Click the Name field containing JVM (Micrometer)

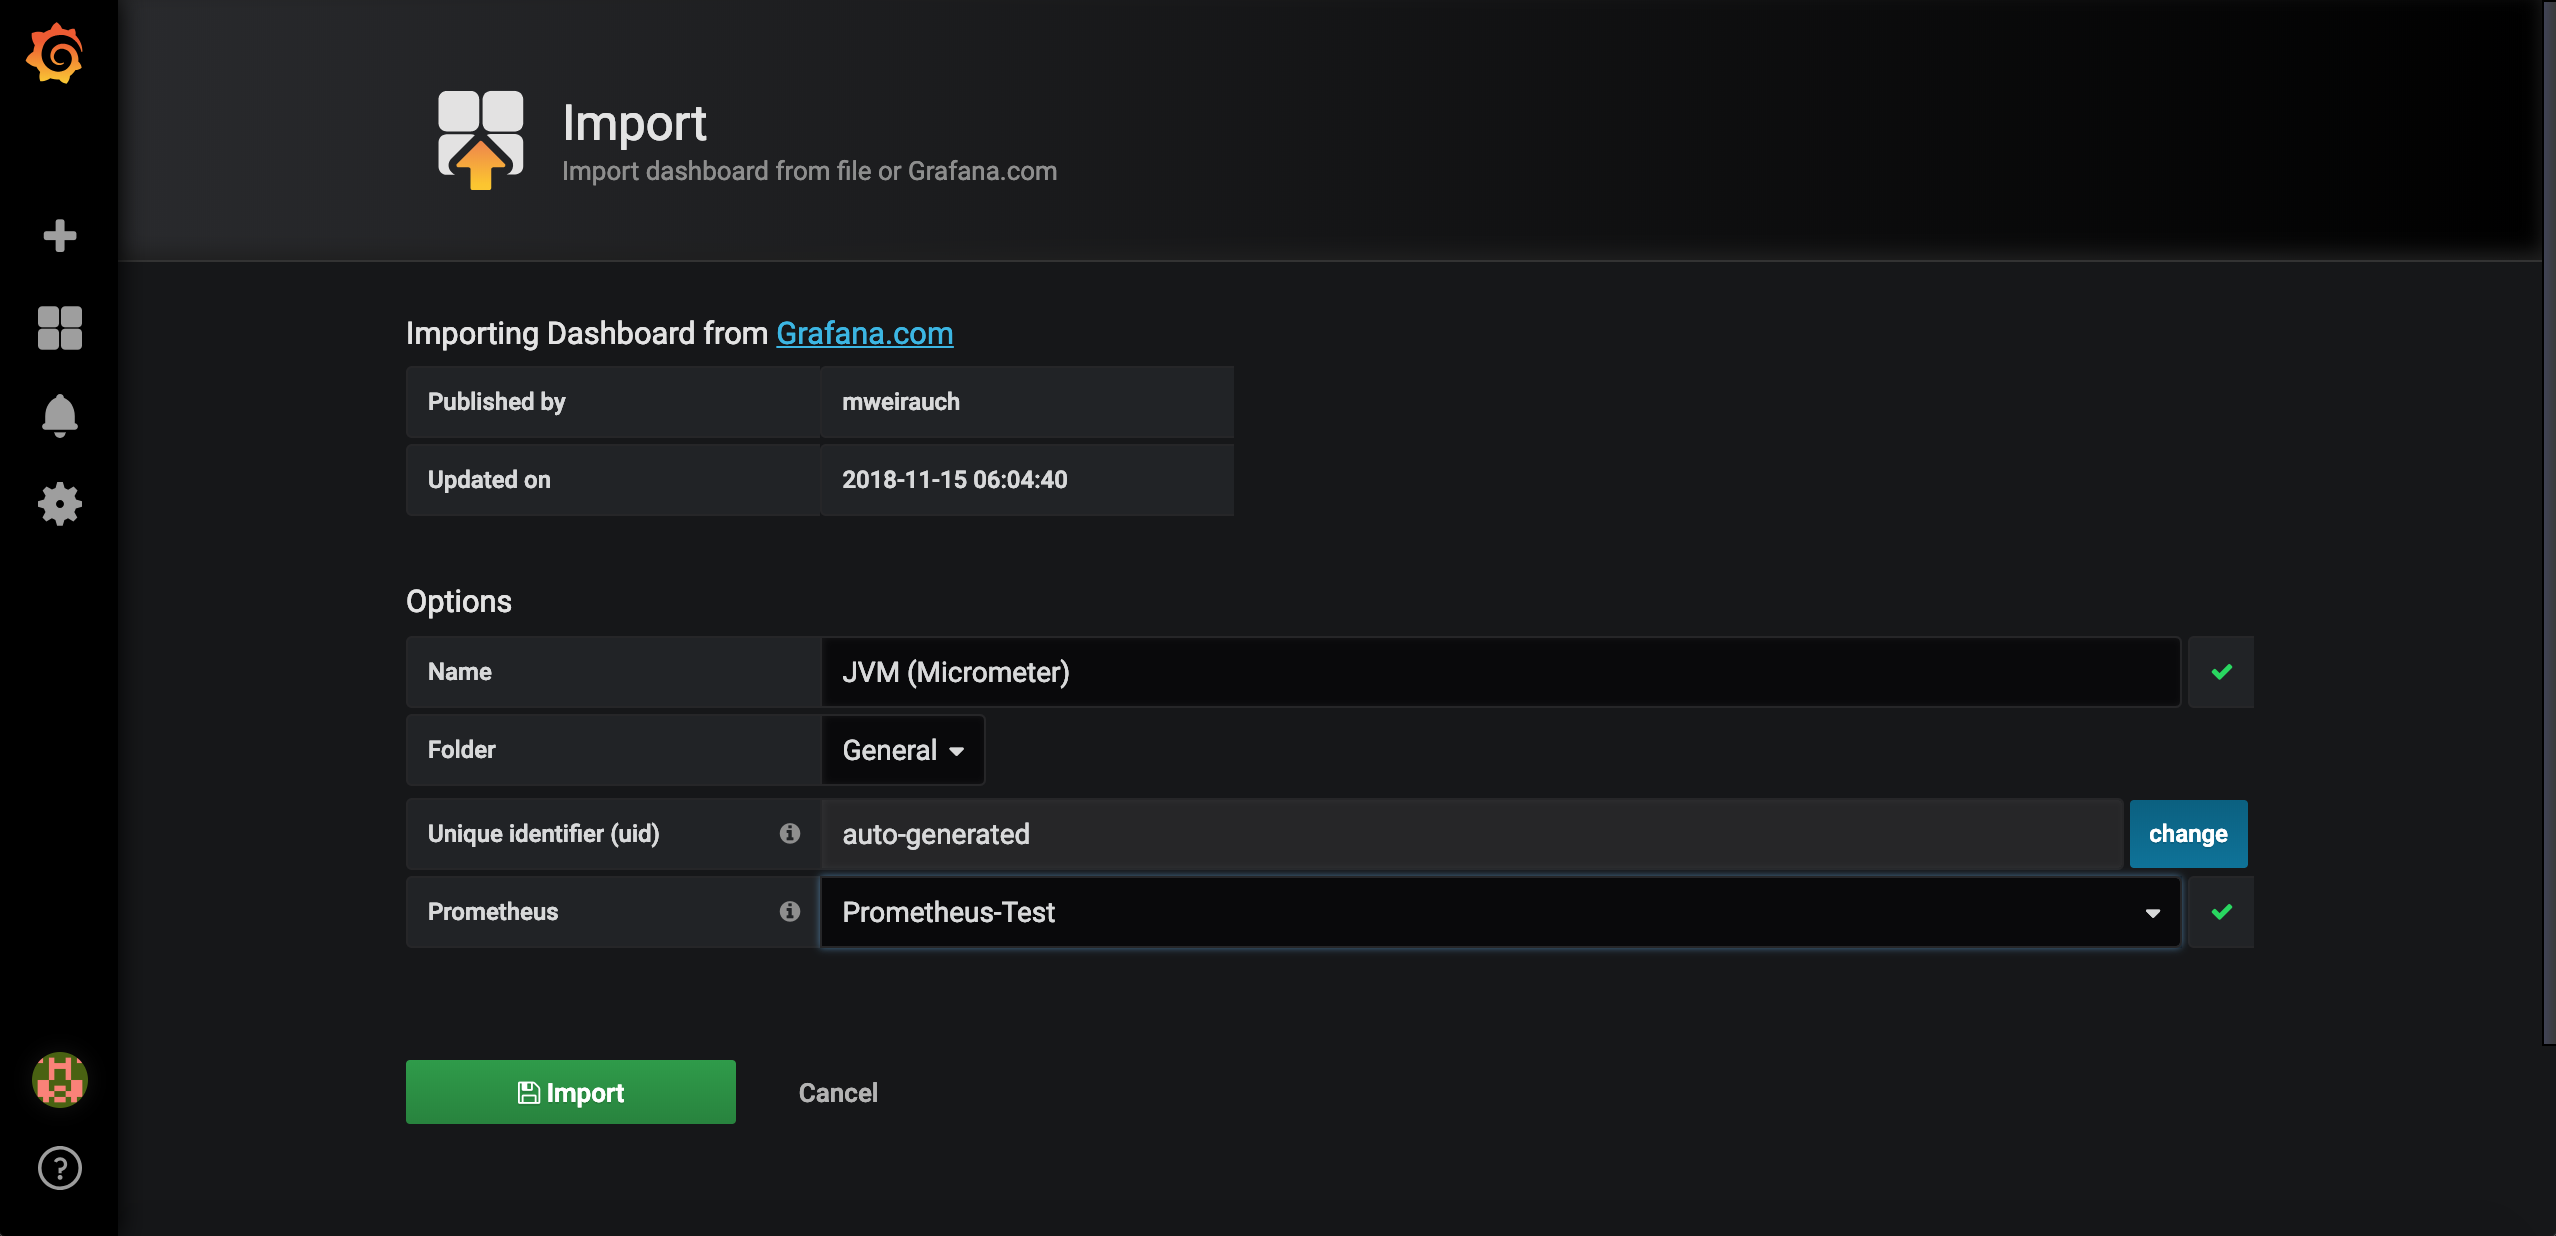tap(1500, 672)
